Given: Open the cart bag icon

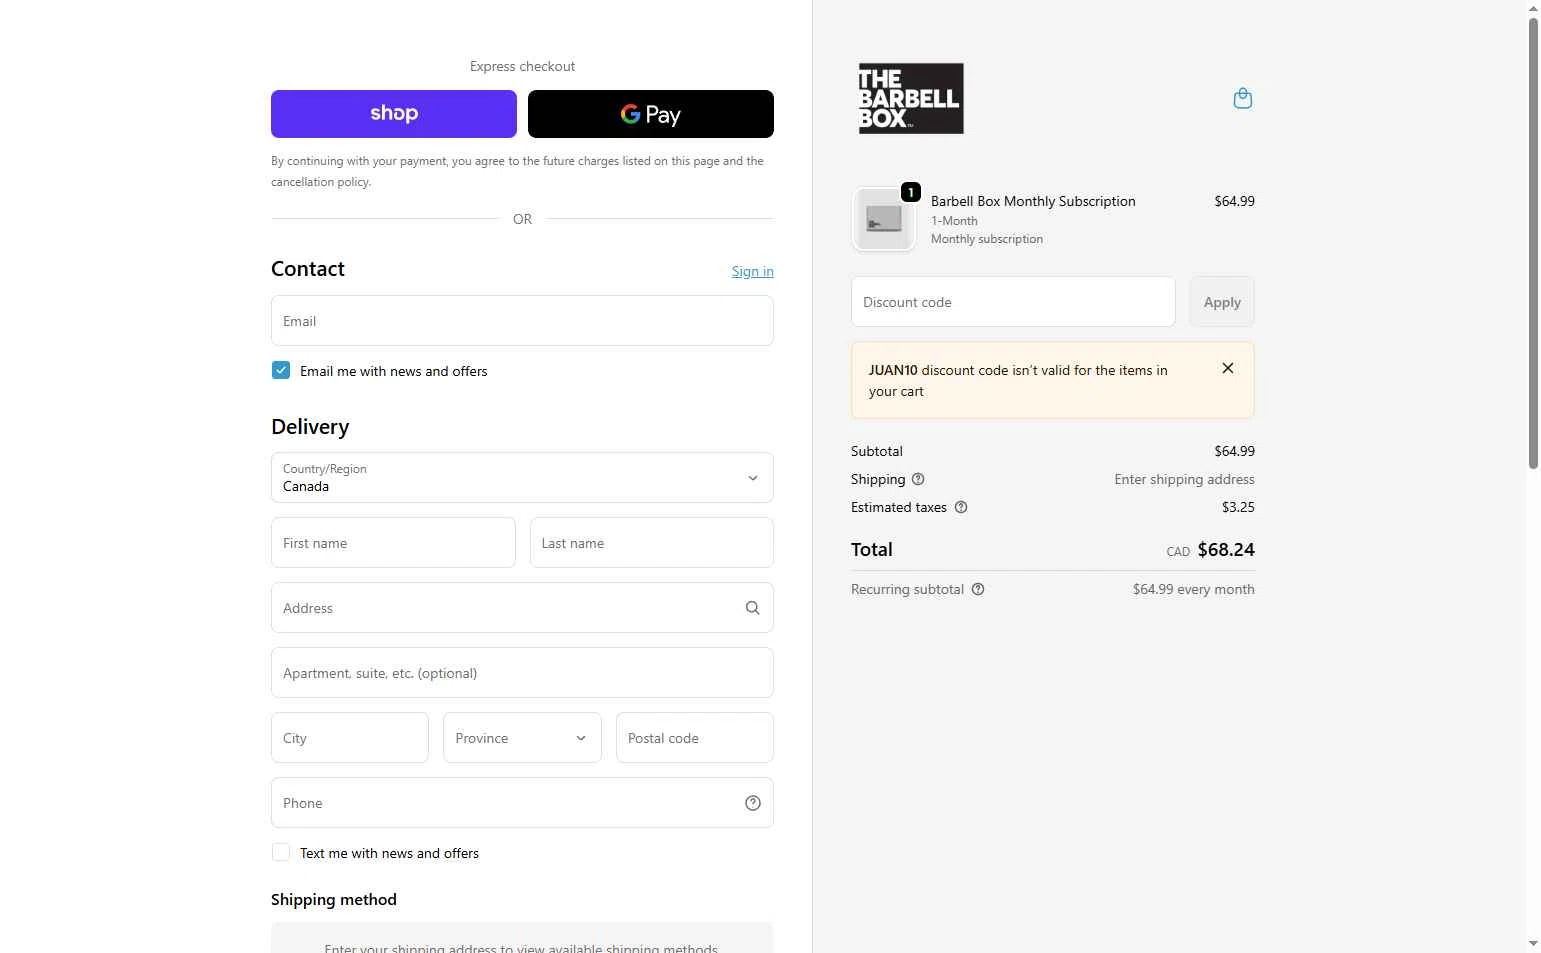Looking at the screenshot, I should tap(1243, 98).
